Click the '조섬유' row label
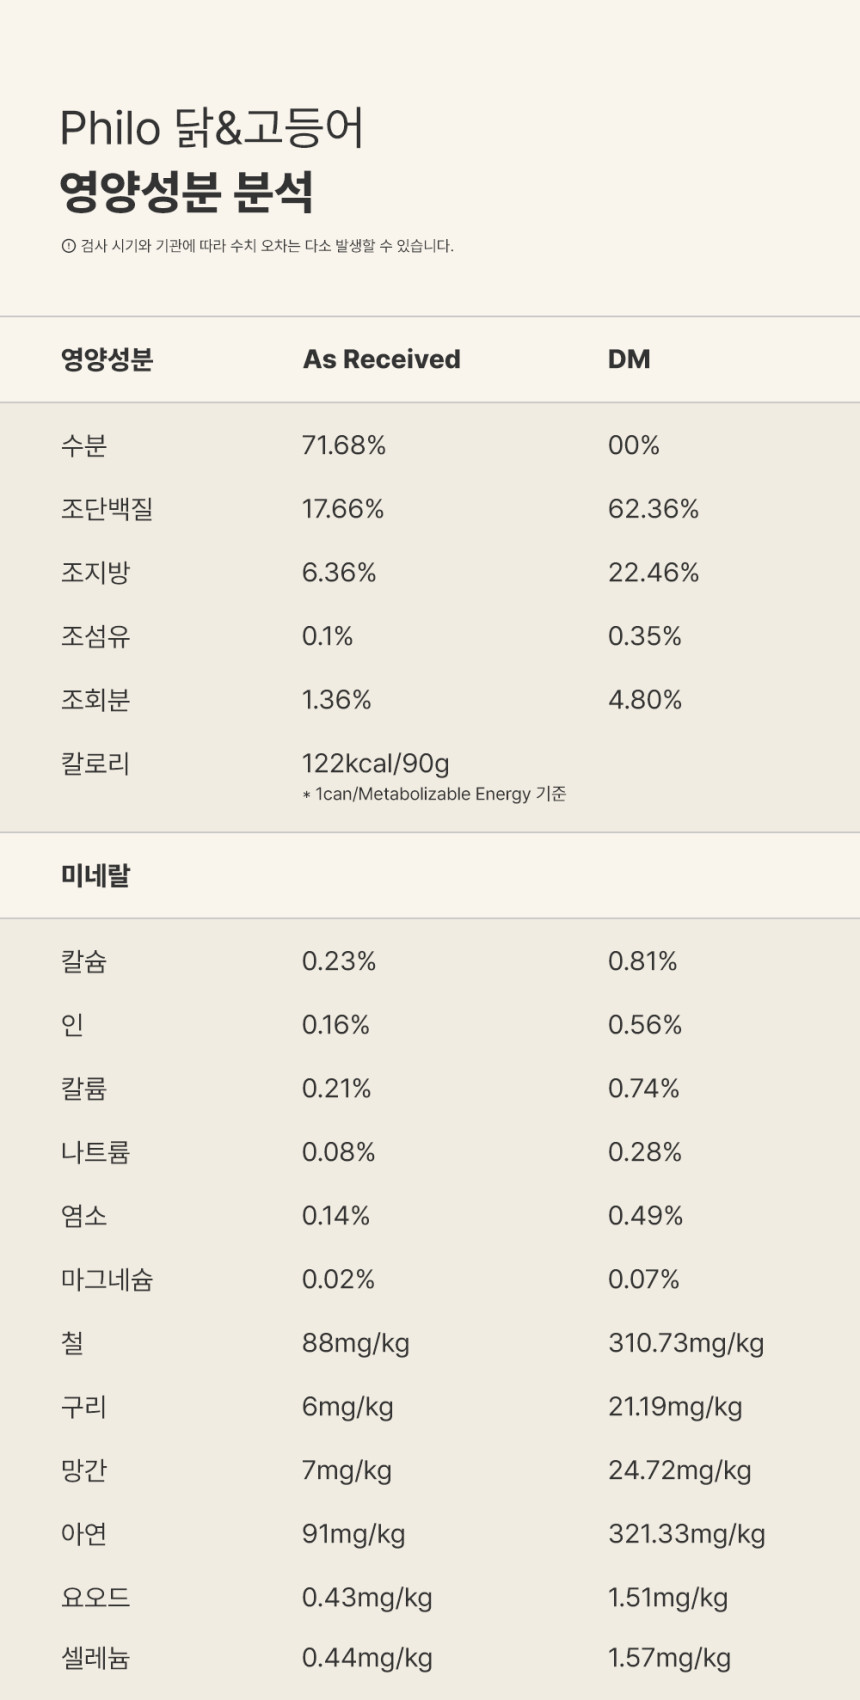 95,636
